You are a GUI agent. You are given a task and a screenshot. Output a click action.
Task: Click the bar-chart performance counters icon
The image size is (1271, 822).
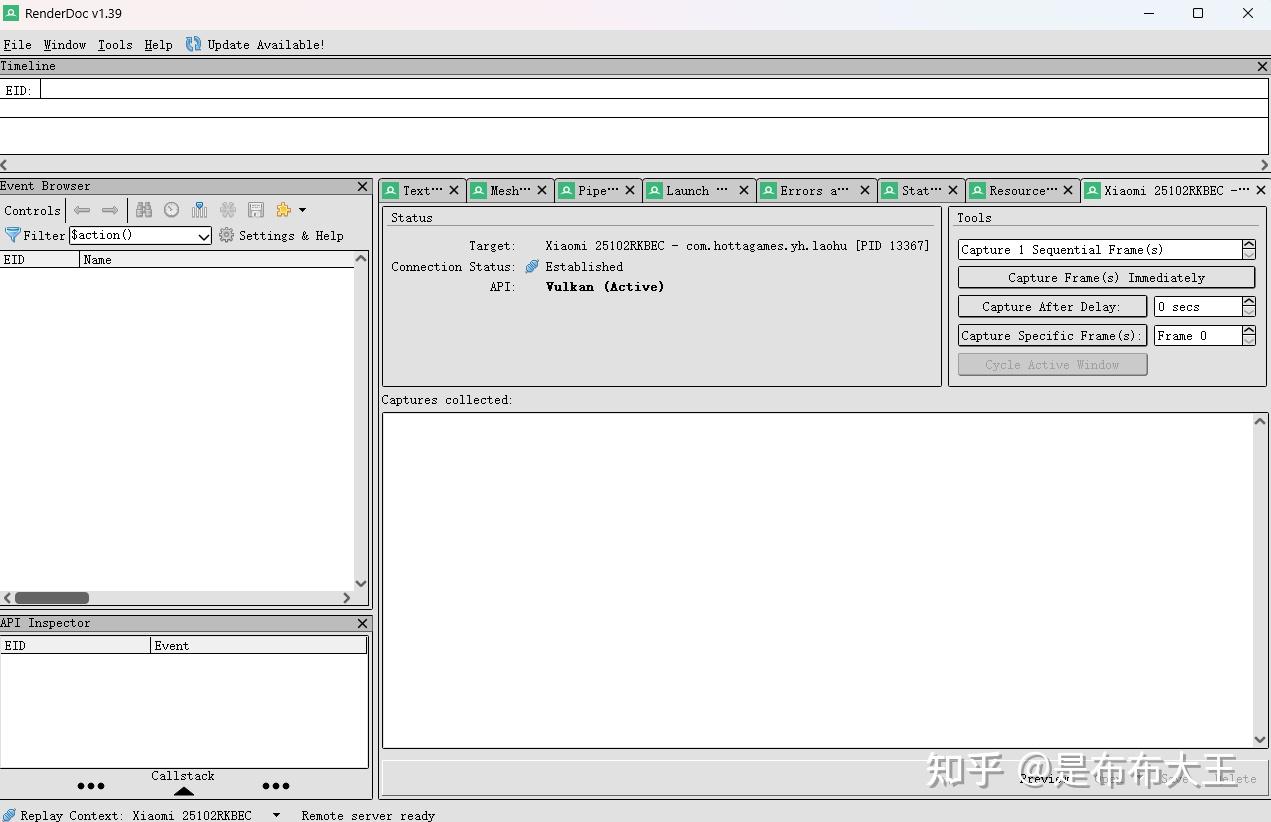(200, 210)
